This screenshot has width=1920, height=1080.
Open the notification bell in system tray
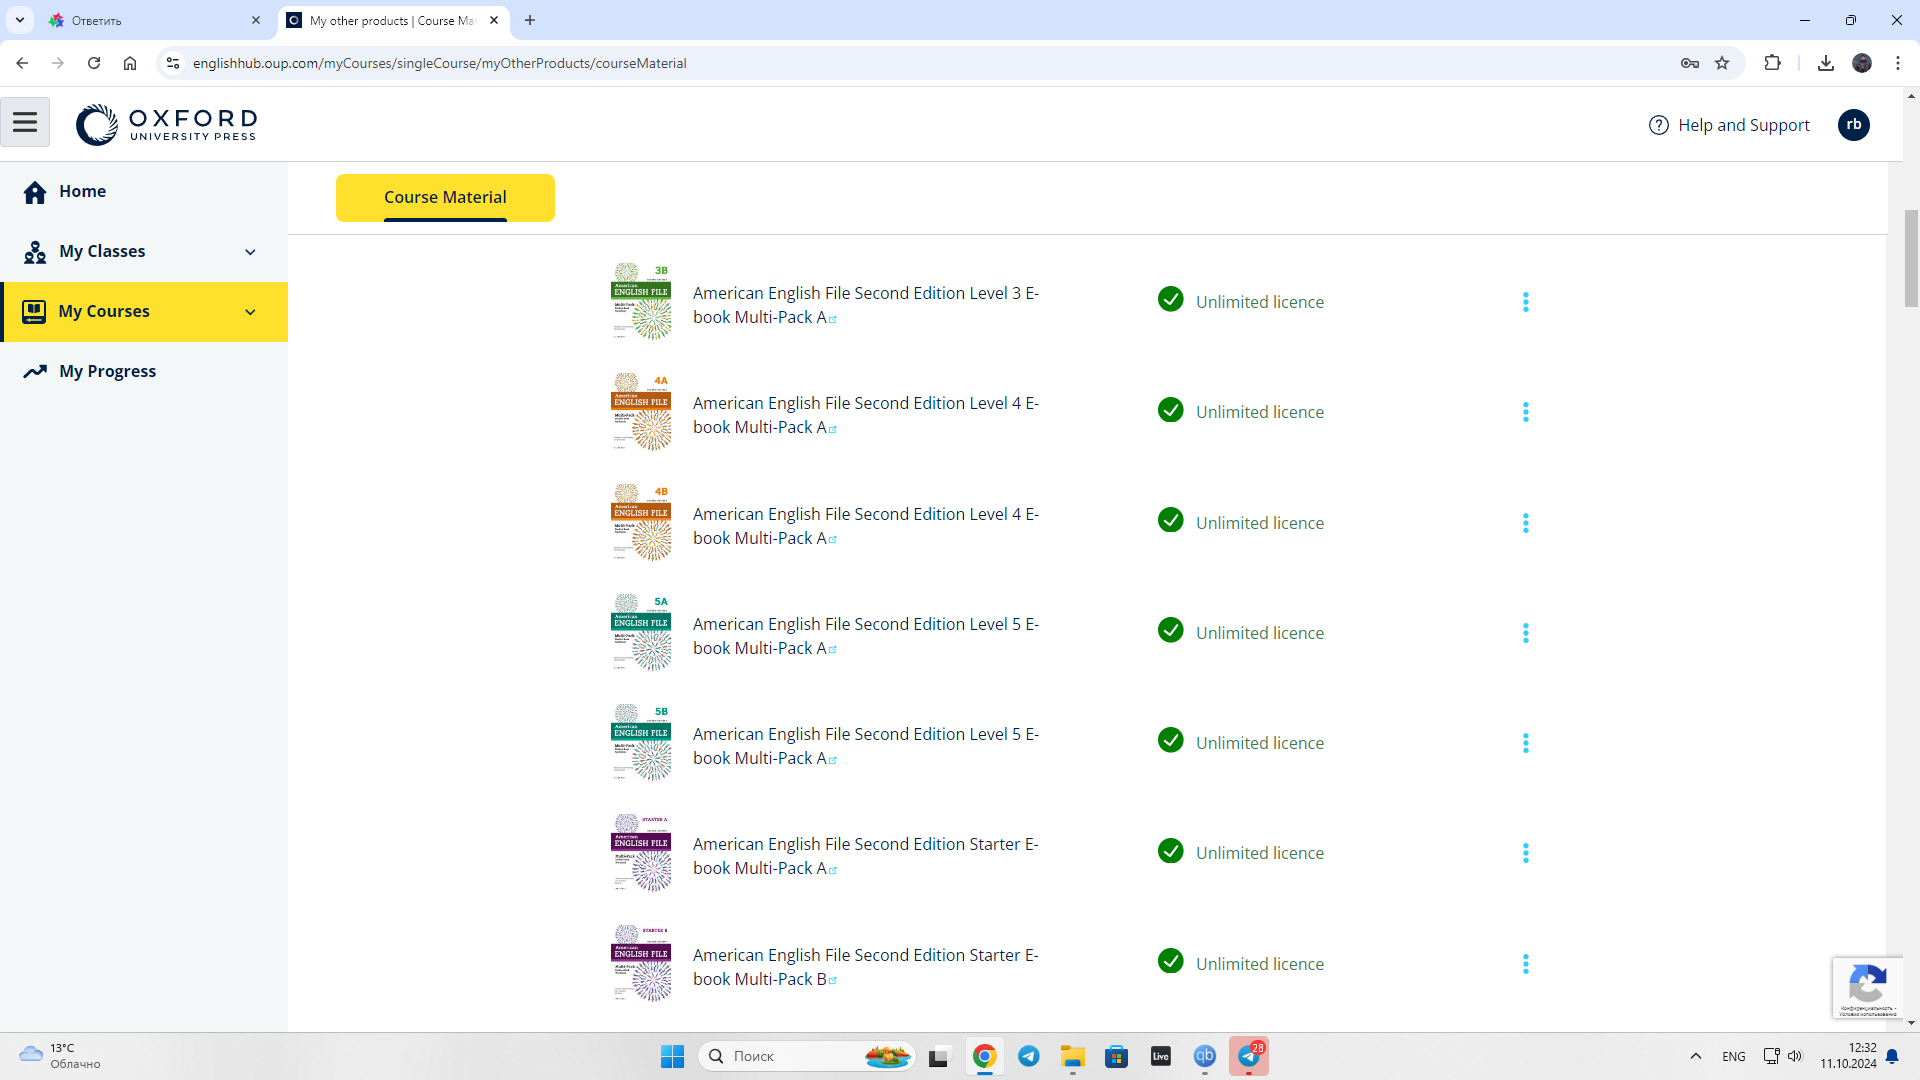pyautogui.click(x=1892, y=1056)
